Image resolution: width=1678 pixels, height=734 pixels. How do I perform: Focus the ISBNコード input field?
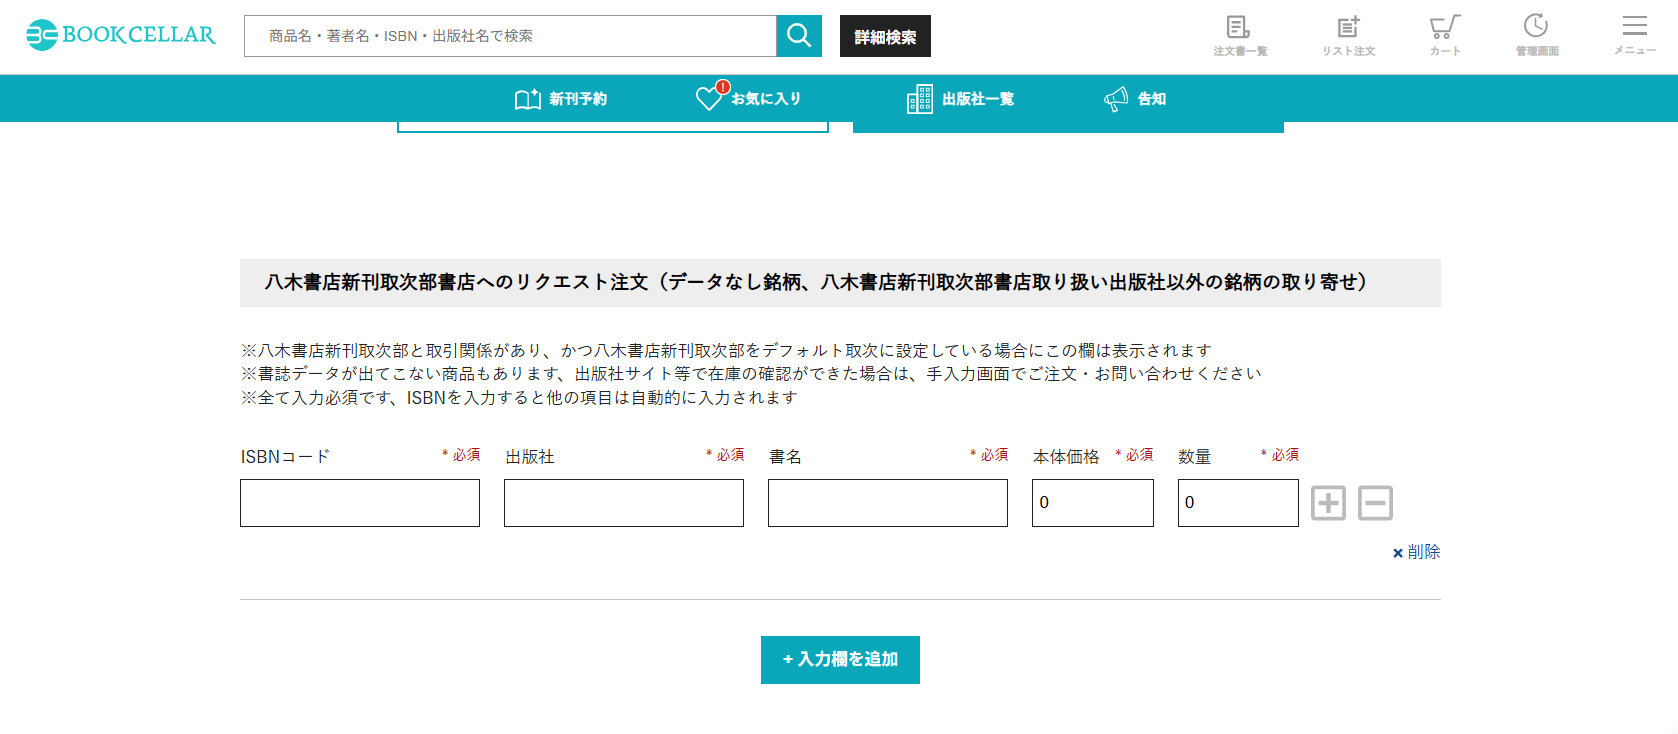360,503
